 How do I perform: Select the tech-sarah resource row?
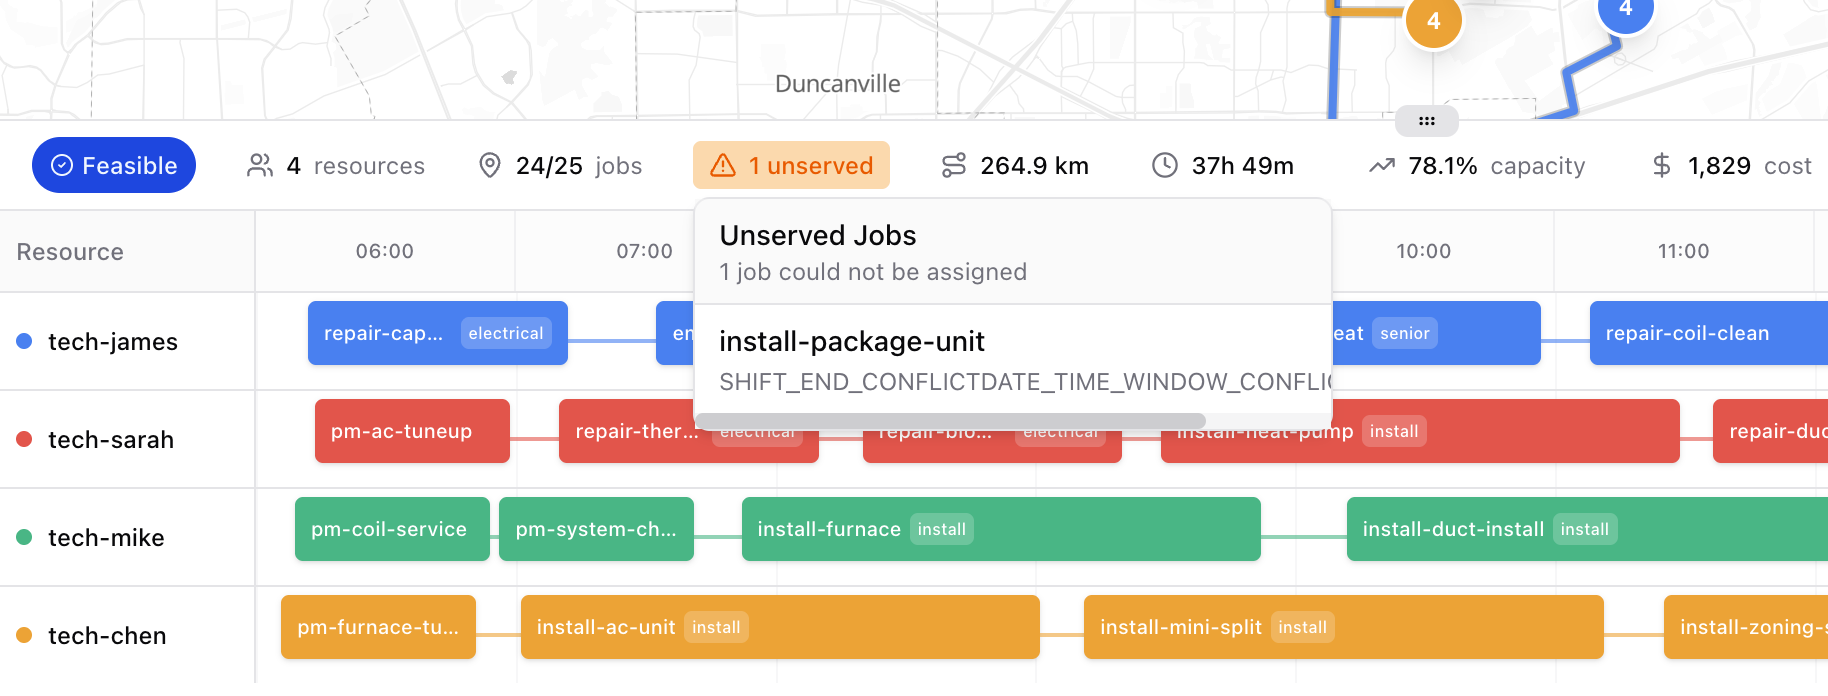point(127,439)
